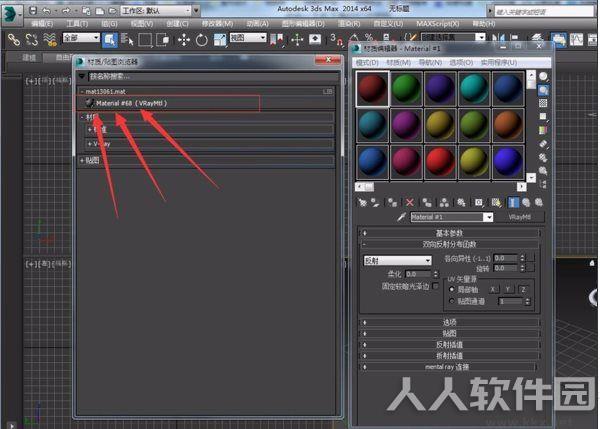The image size is (600, 429).
Task: Collapse the BRDF rollout header
Action: point(450,244)
